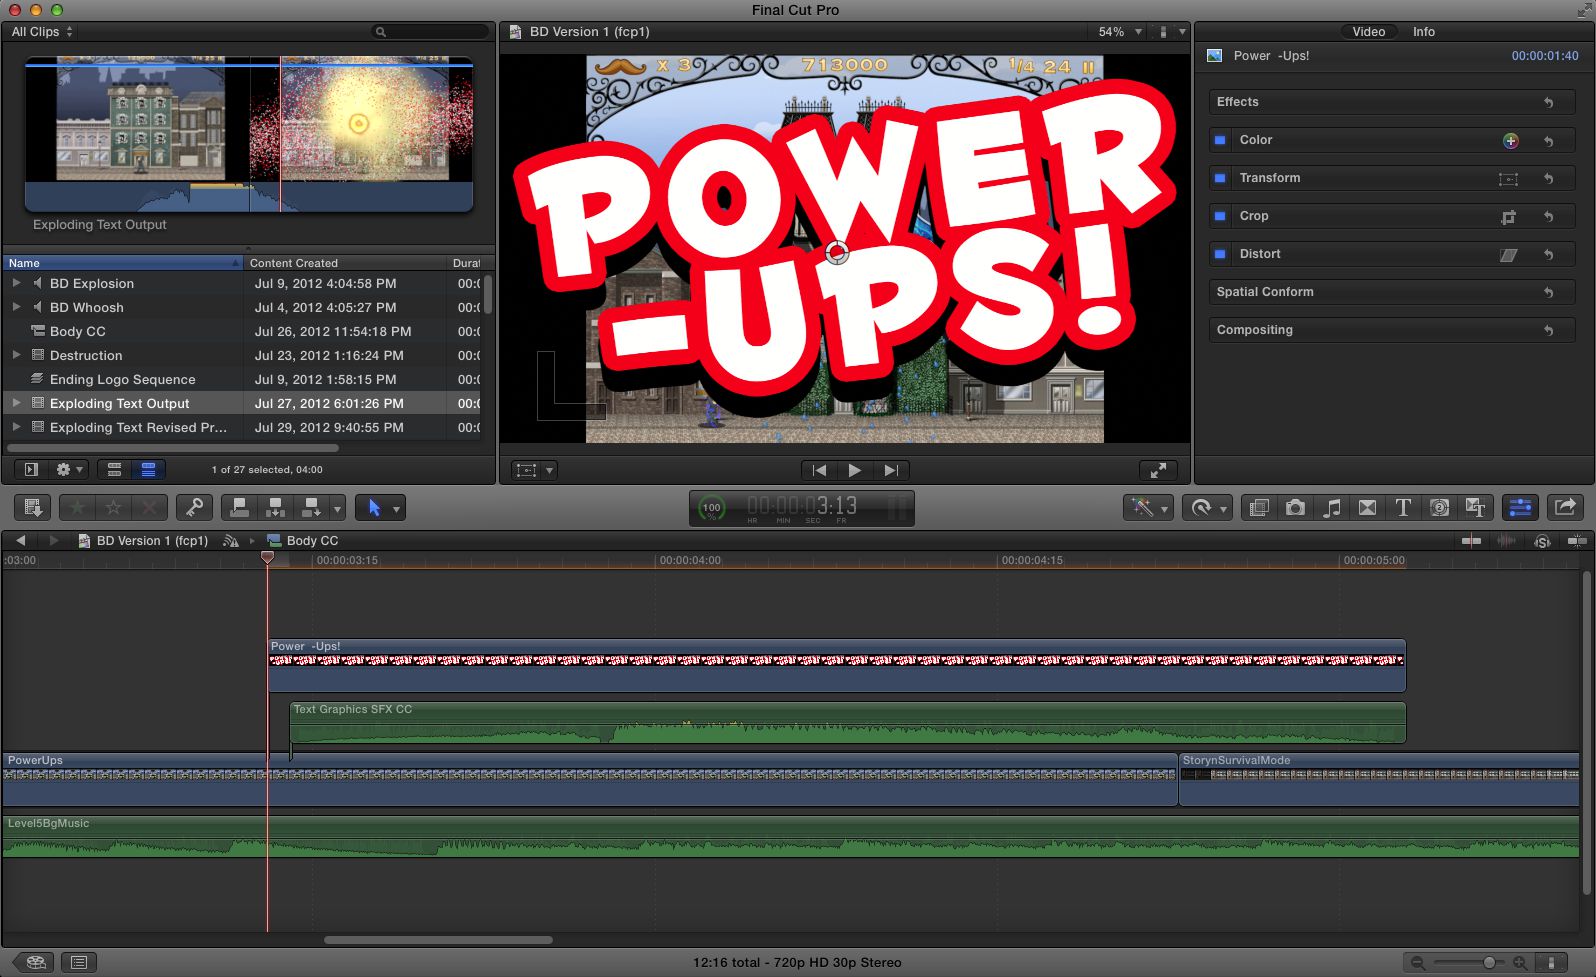1596x977 pixels.
Task: Toggle timeline snapping icon
Action: 1577,541
